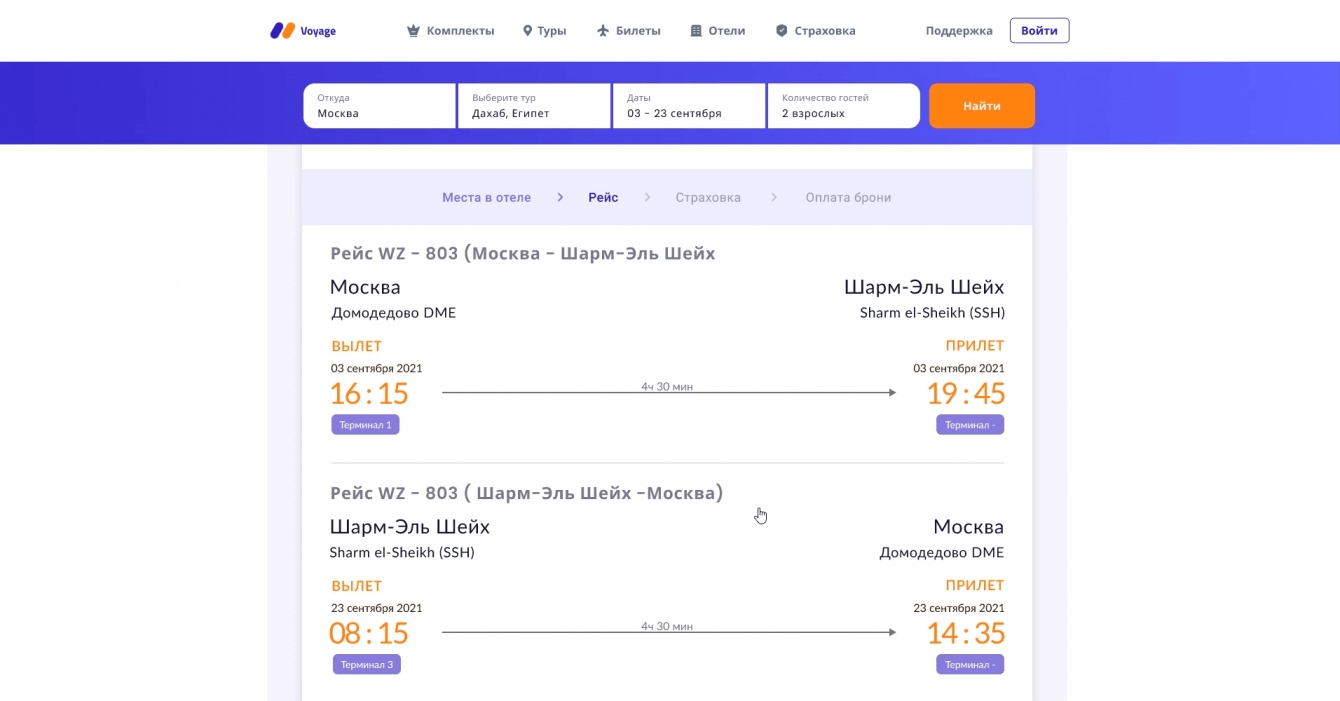Click the crown icon beside Комплекты
The width and height of the screenshot is (1340, 701).
point(413,31)
